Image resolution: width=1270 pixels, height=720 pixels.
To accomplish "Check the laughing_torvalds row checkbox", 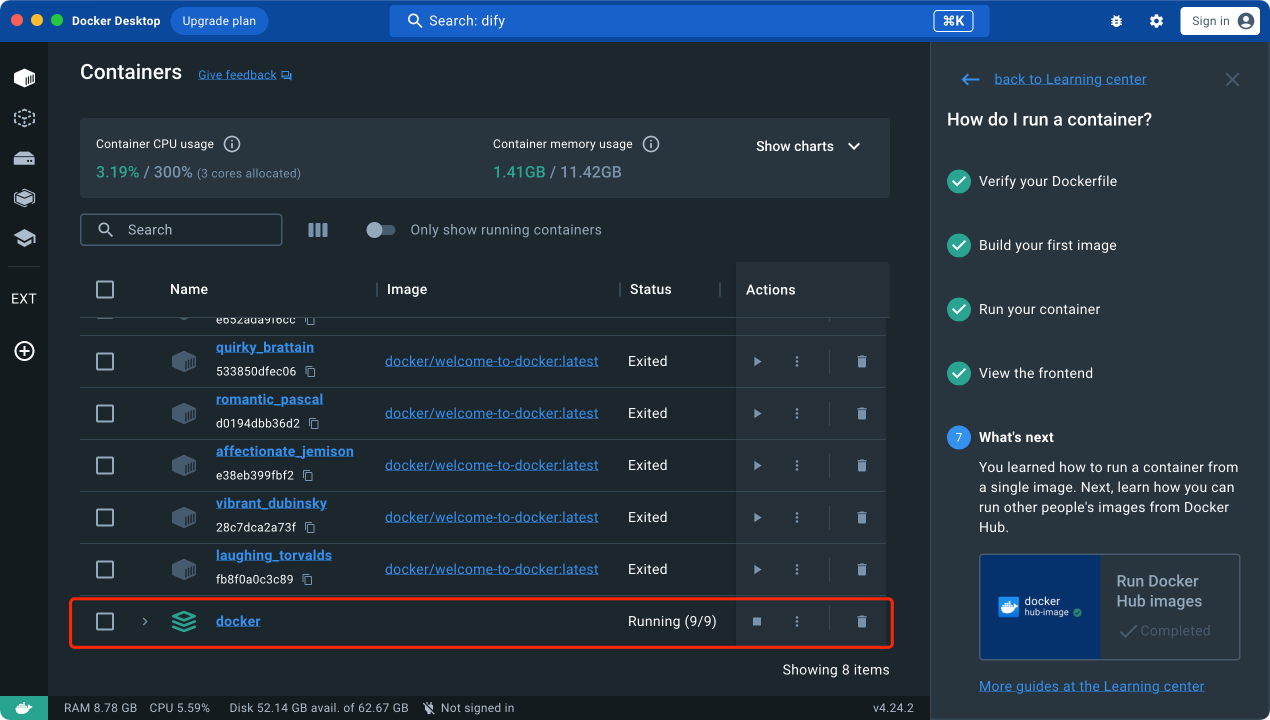I will click(x=105, y=569).
